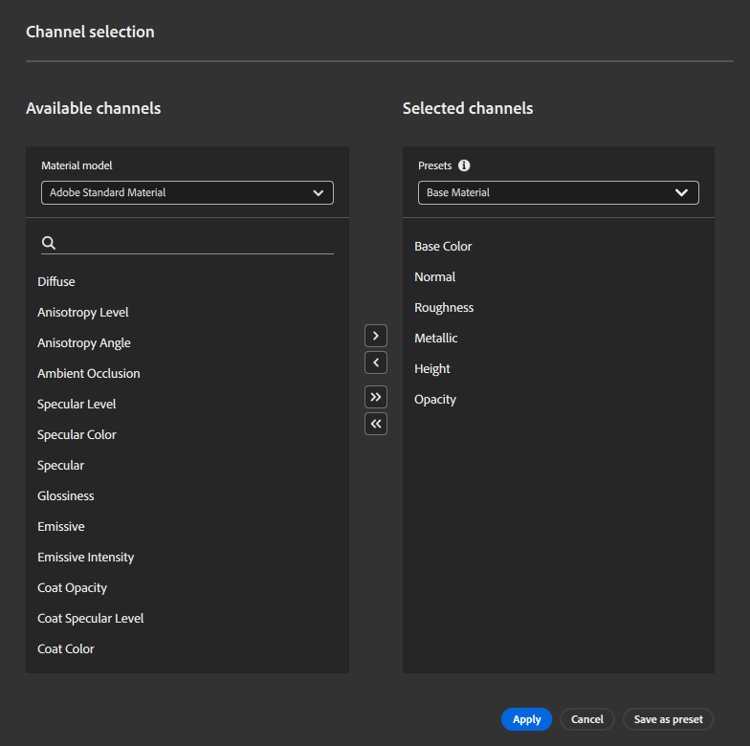Select Specular Color channel
The height and width of the screenshot is (746, 750).
77,435
